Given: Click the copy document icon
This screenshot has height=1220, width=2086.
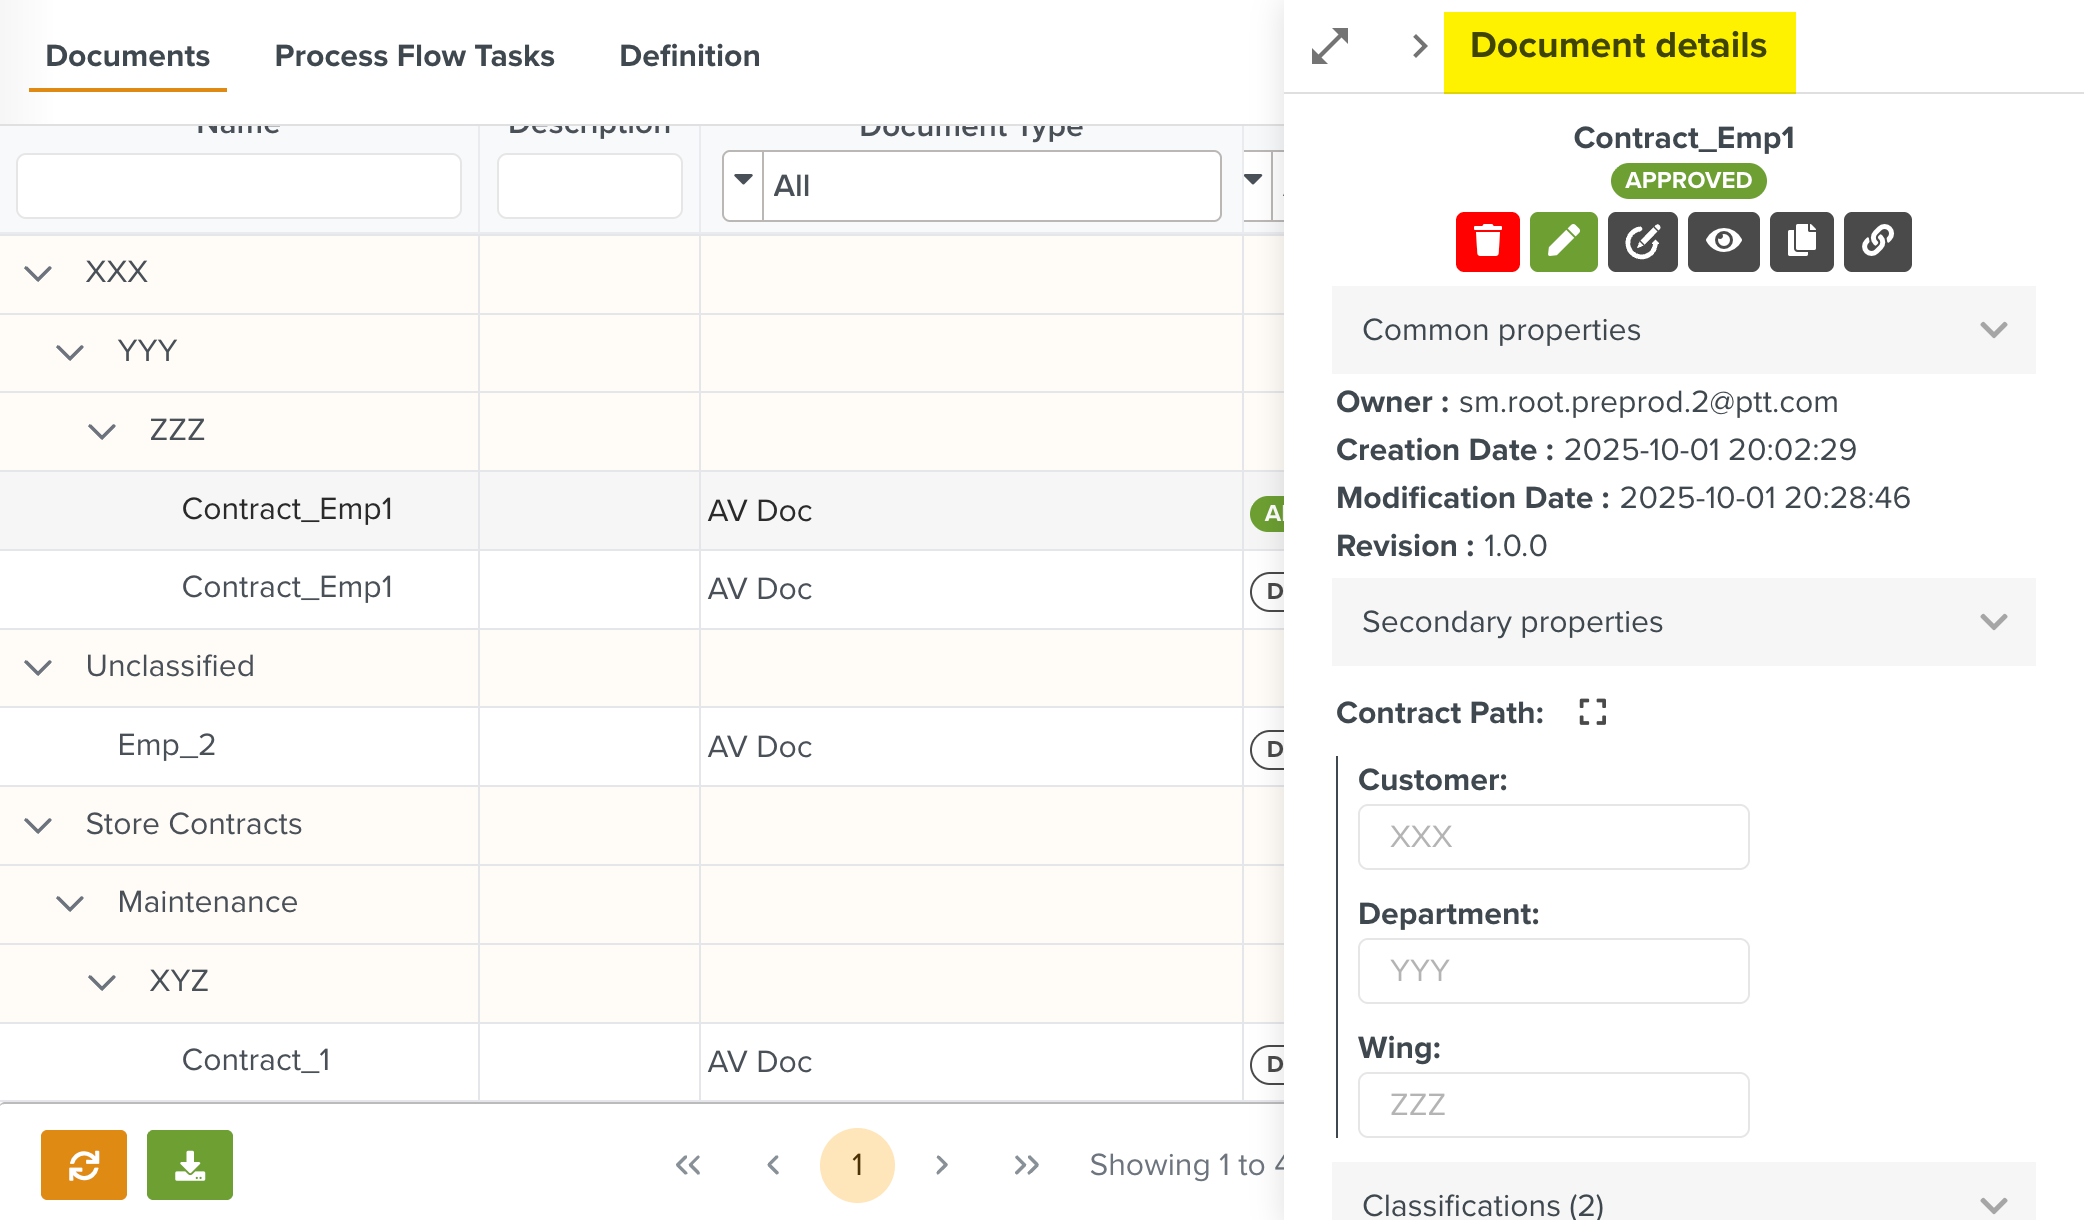Looking at the screenshot, I should pos(1801,241).
